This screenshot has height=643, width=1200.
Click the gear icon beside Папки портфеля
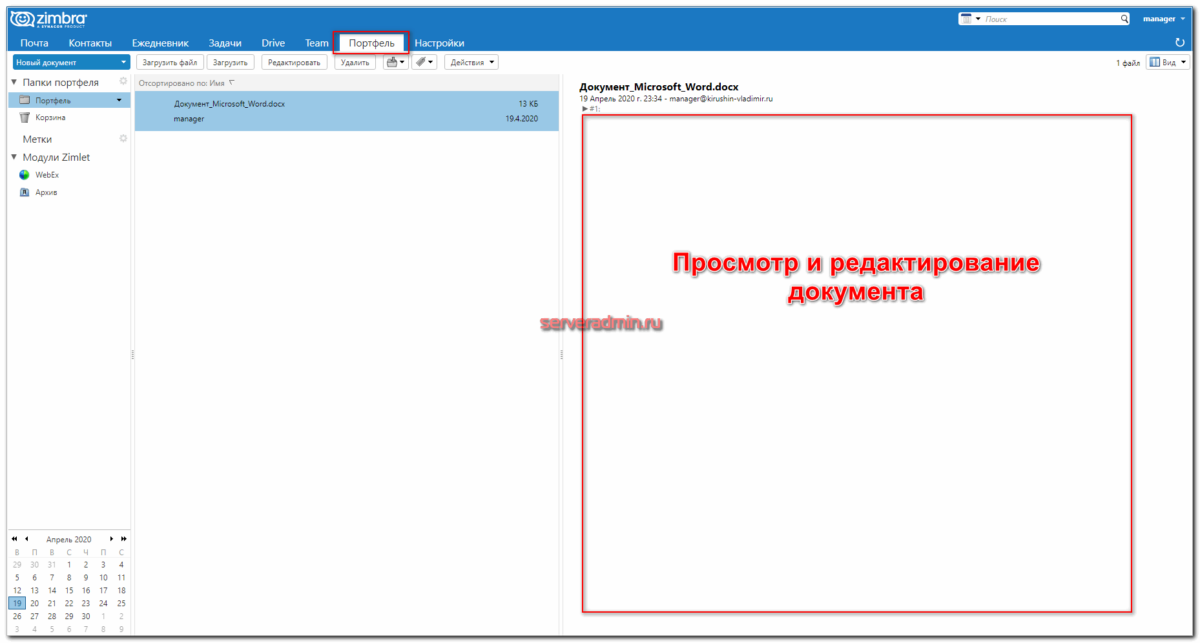[123, 81]
